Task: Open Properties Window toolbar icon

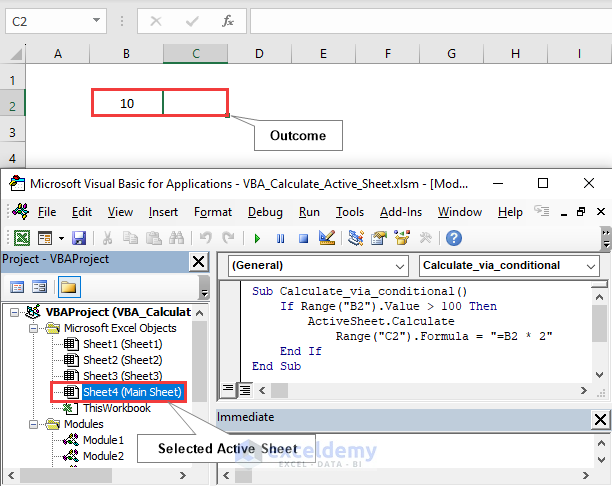Action: coord(379,238)
